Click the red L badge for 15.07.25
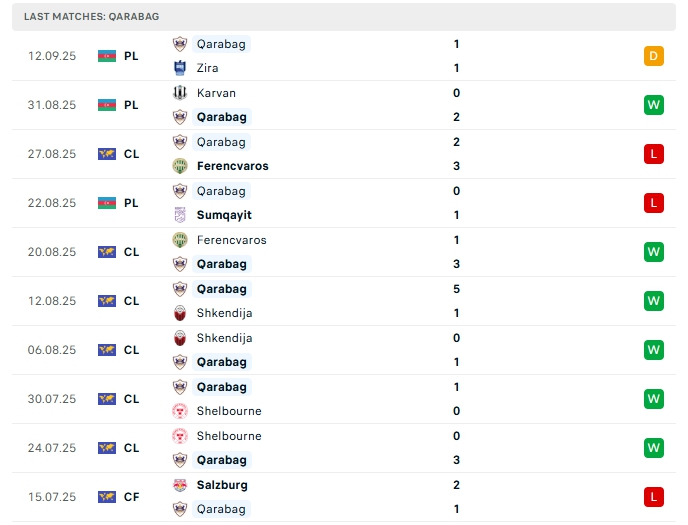Viewport: 688px width, 525px height. pyautogui.click(x=654, y=497)
